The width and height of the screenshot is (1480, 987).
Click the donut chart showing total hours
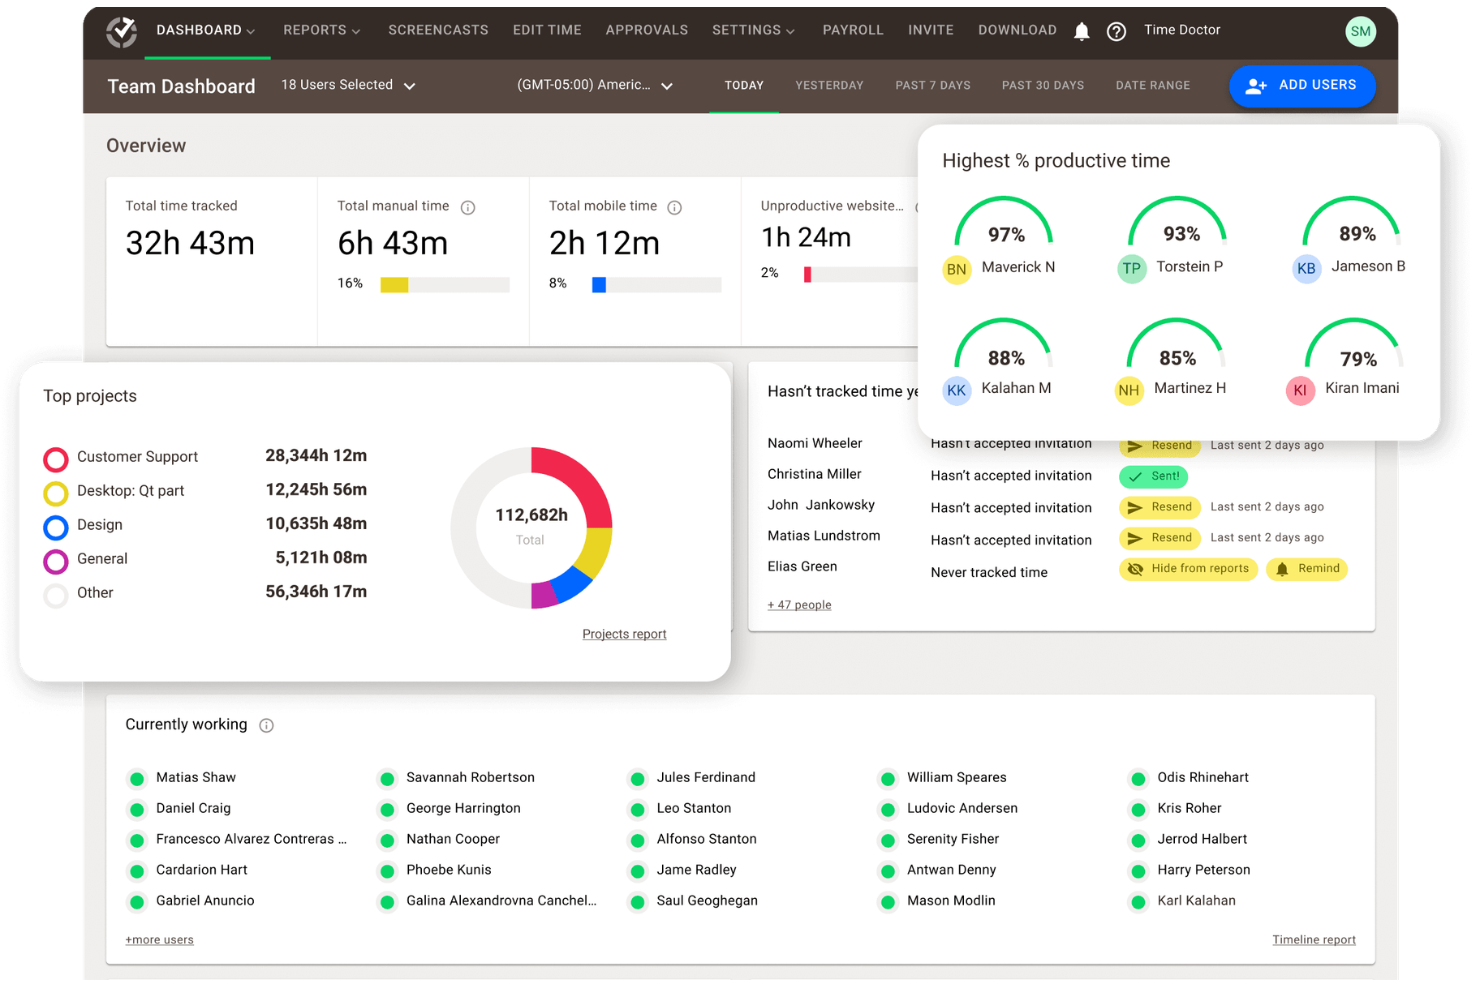531,528
